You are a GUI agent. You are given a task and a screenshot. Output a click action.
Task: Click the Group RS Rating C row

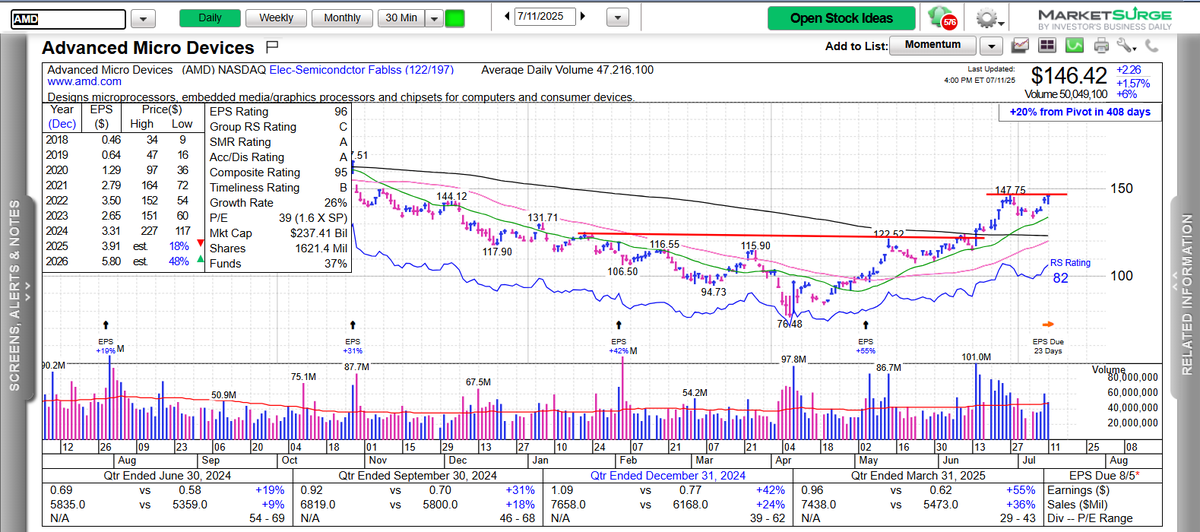click(x=278, y=127)
